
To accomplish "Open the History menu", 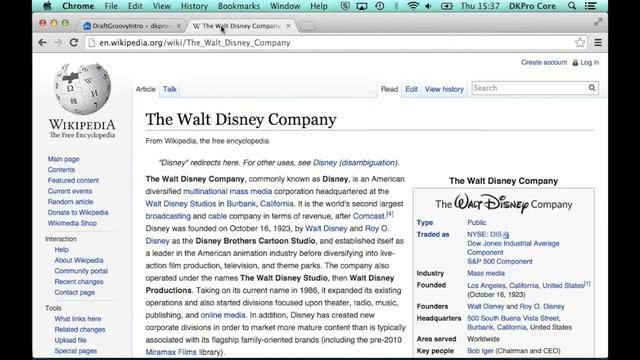I will click(194, 6).
